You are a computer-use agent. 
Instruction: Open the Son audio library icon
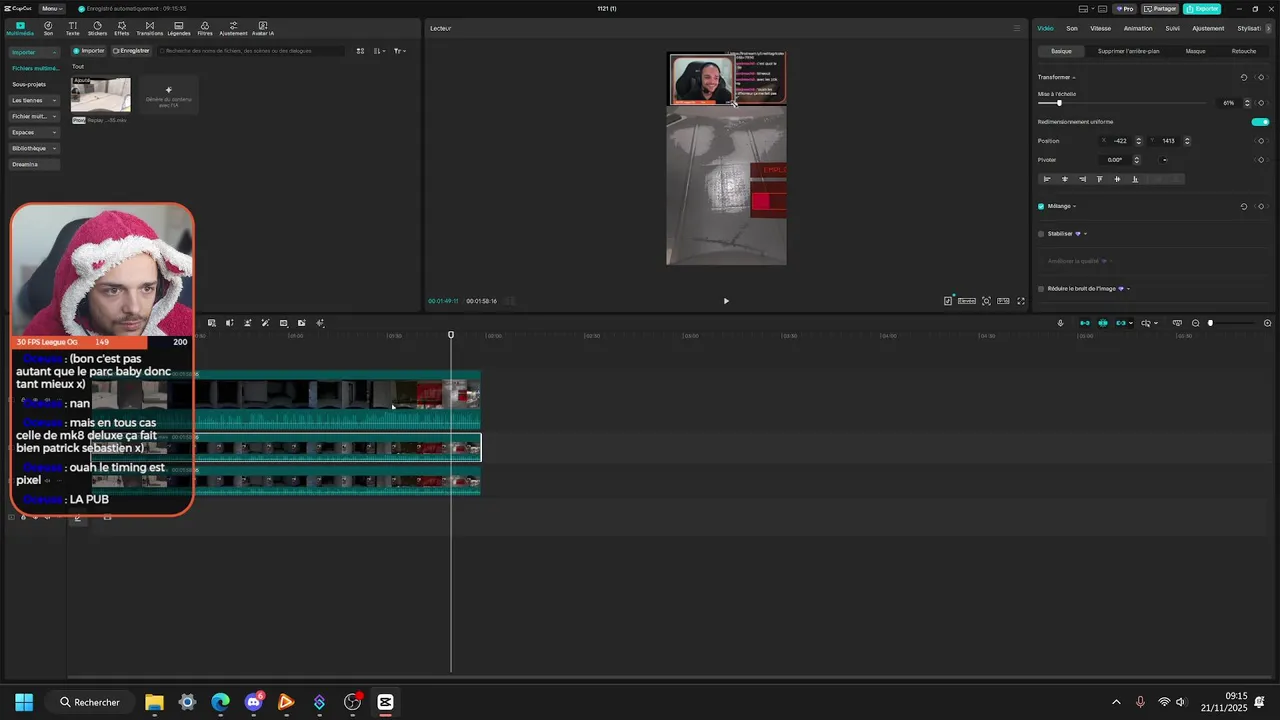pos(48,28)
